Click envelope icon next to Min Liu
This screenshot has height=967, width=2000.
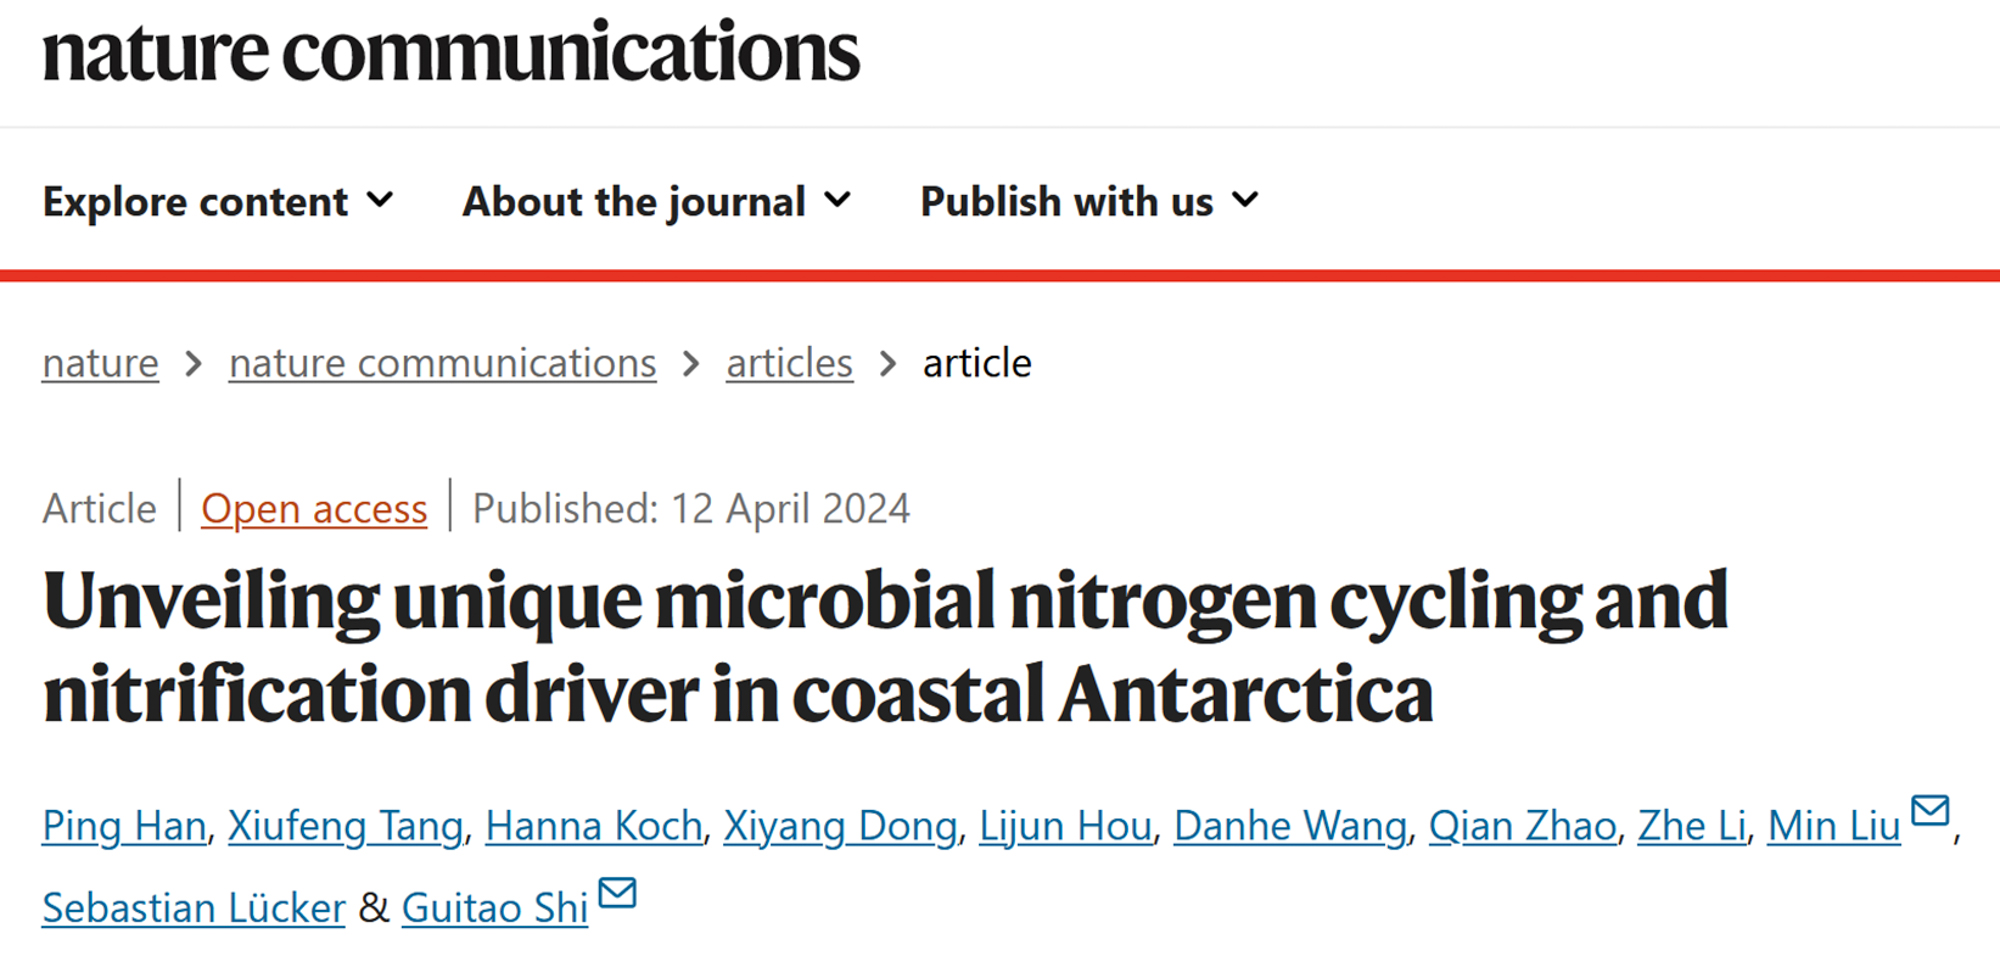pos(1930,810)
